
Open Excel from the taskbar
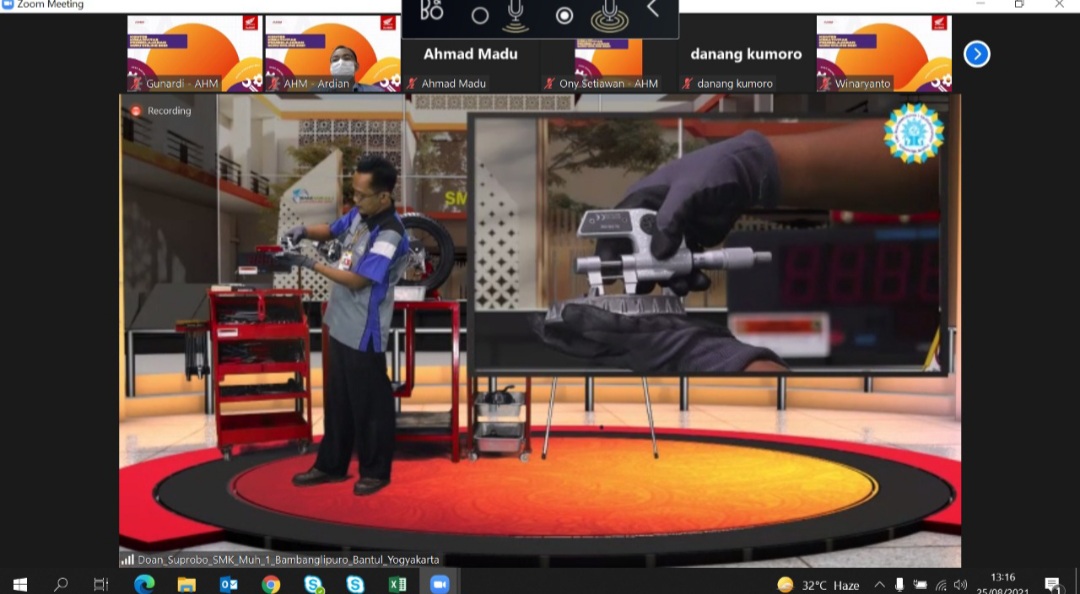pyautogui.click(x=397, y=584)
